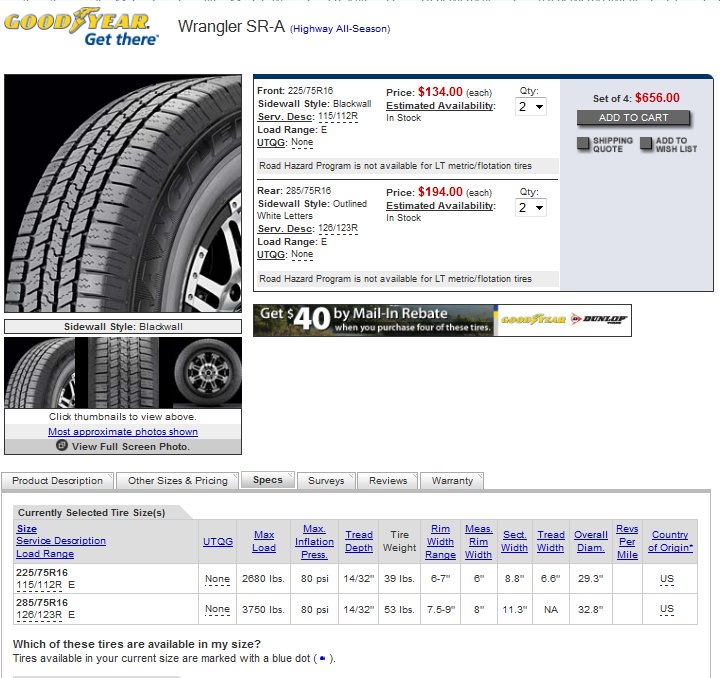This screenshot has width=720, height=678.
Task: Click Service Description header link
Action: tap(61, 541)
